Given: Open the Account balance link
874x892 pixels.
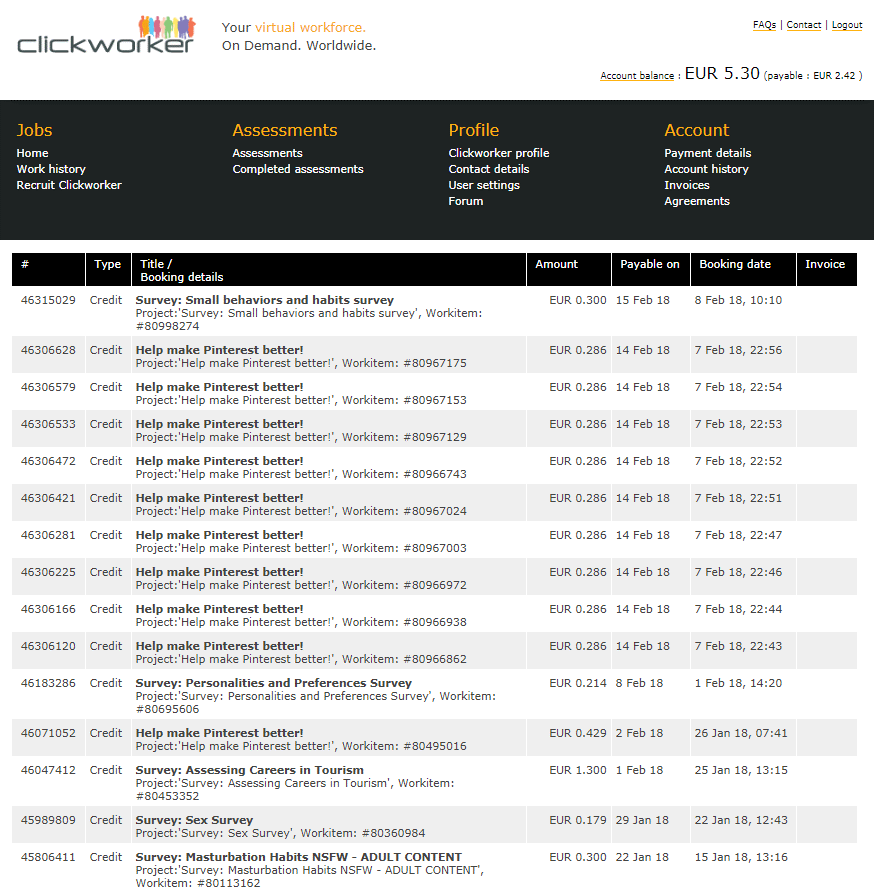Looking at the screenshot, I should pos(637,76).
